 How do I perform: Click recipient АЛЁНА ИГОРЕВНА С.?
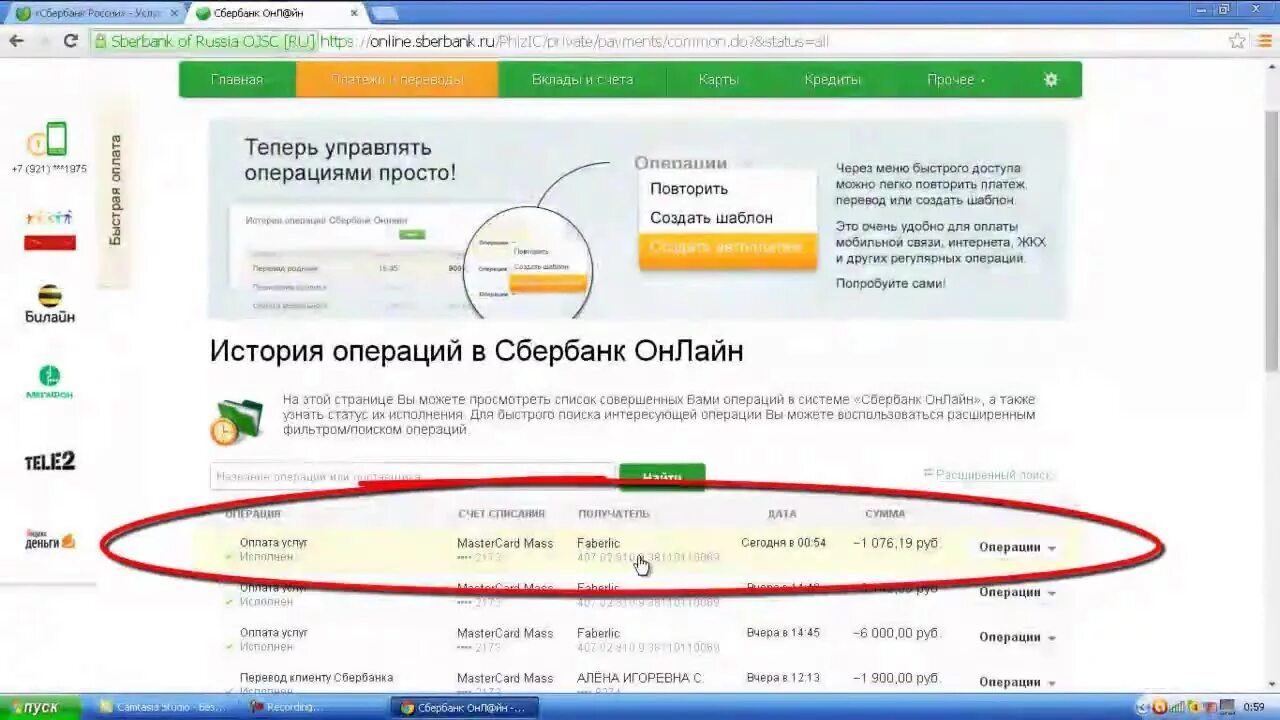coord(640,678)
